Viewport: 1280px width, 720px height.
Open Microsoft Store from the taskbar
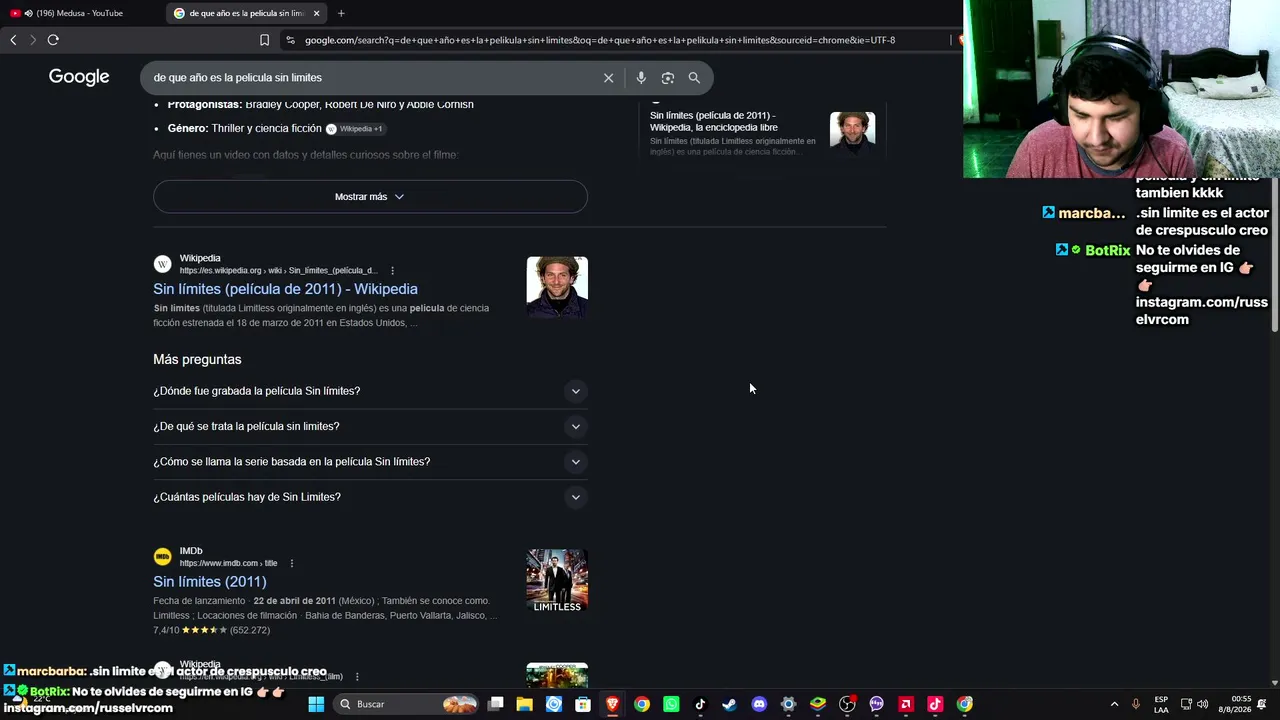[x=583, y=704]
